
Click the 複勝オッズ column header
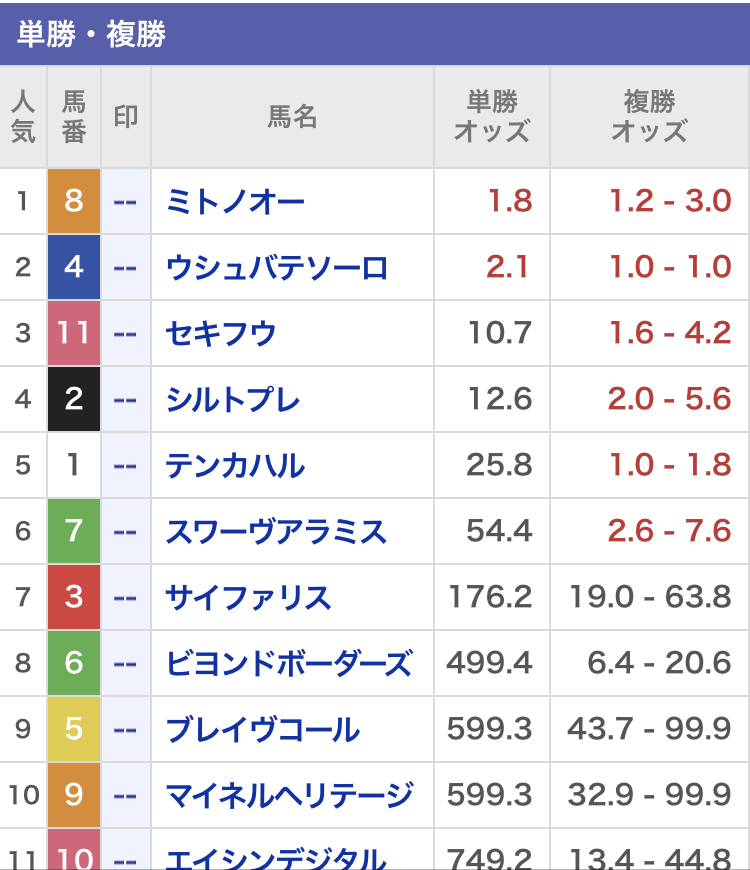649,117
